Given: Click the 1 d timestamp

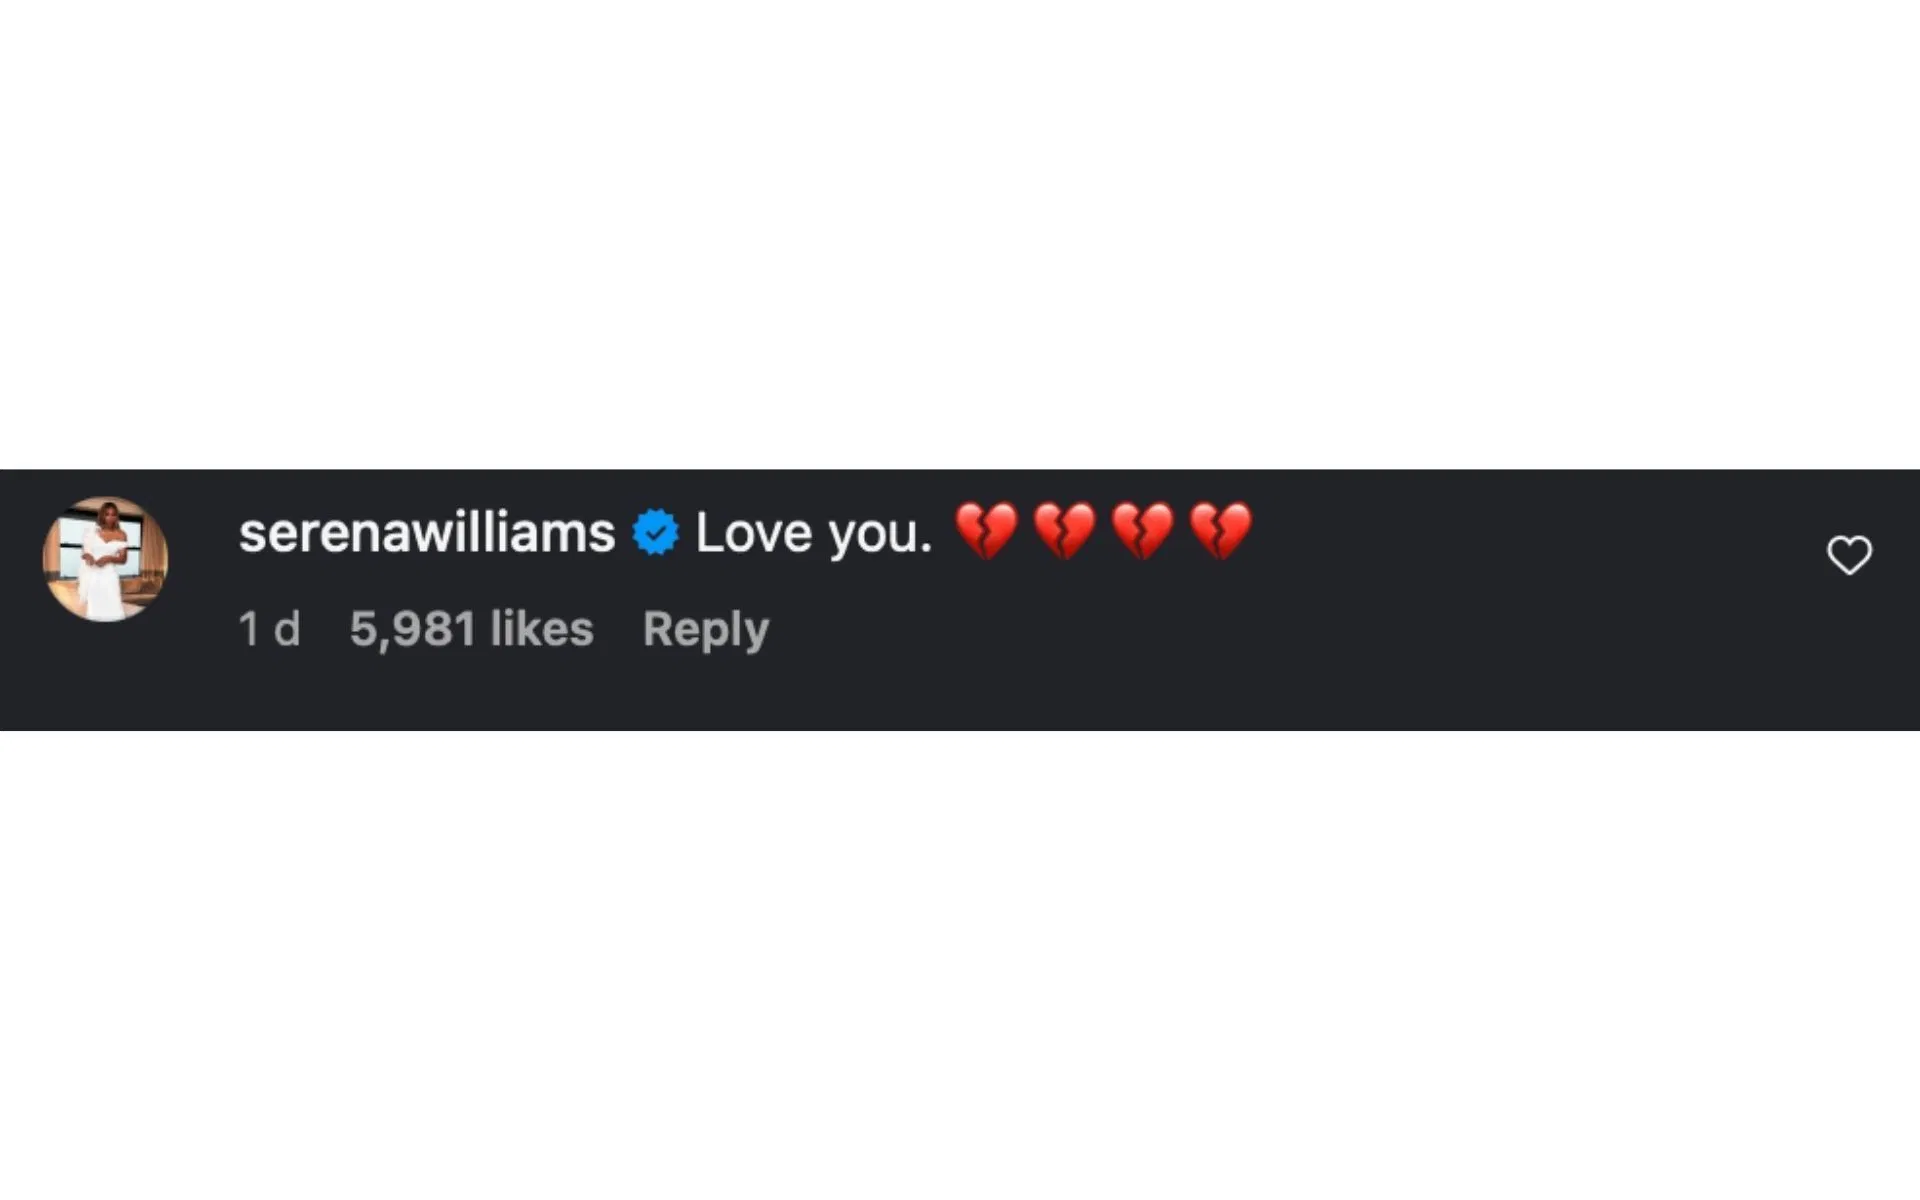Looking at the screenshot, I should tap(269, 629).
